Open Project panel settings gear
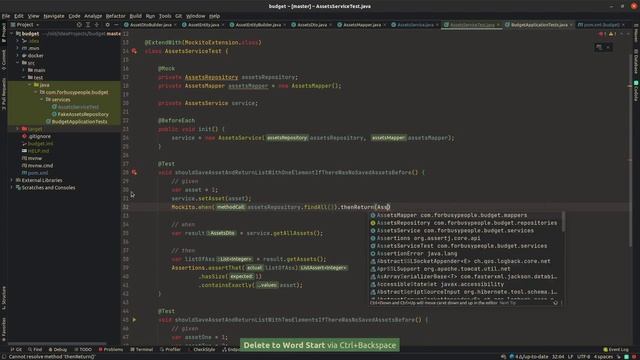Viewport: 640px width, 360px height. click(x=107, y=25)
